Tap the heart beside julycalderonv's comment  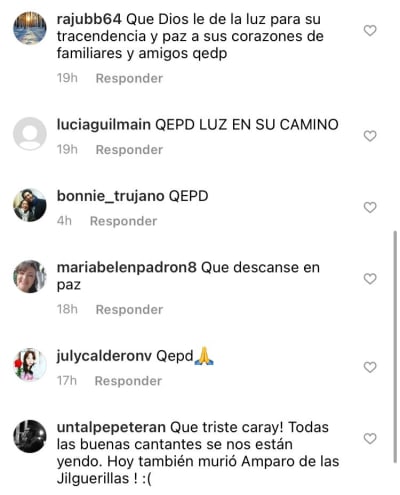(370, 367)
